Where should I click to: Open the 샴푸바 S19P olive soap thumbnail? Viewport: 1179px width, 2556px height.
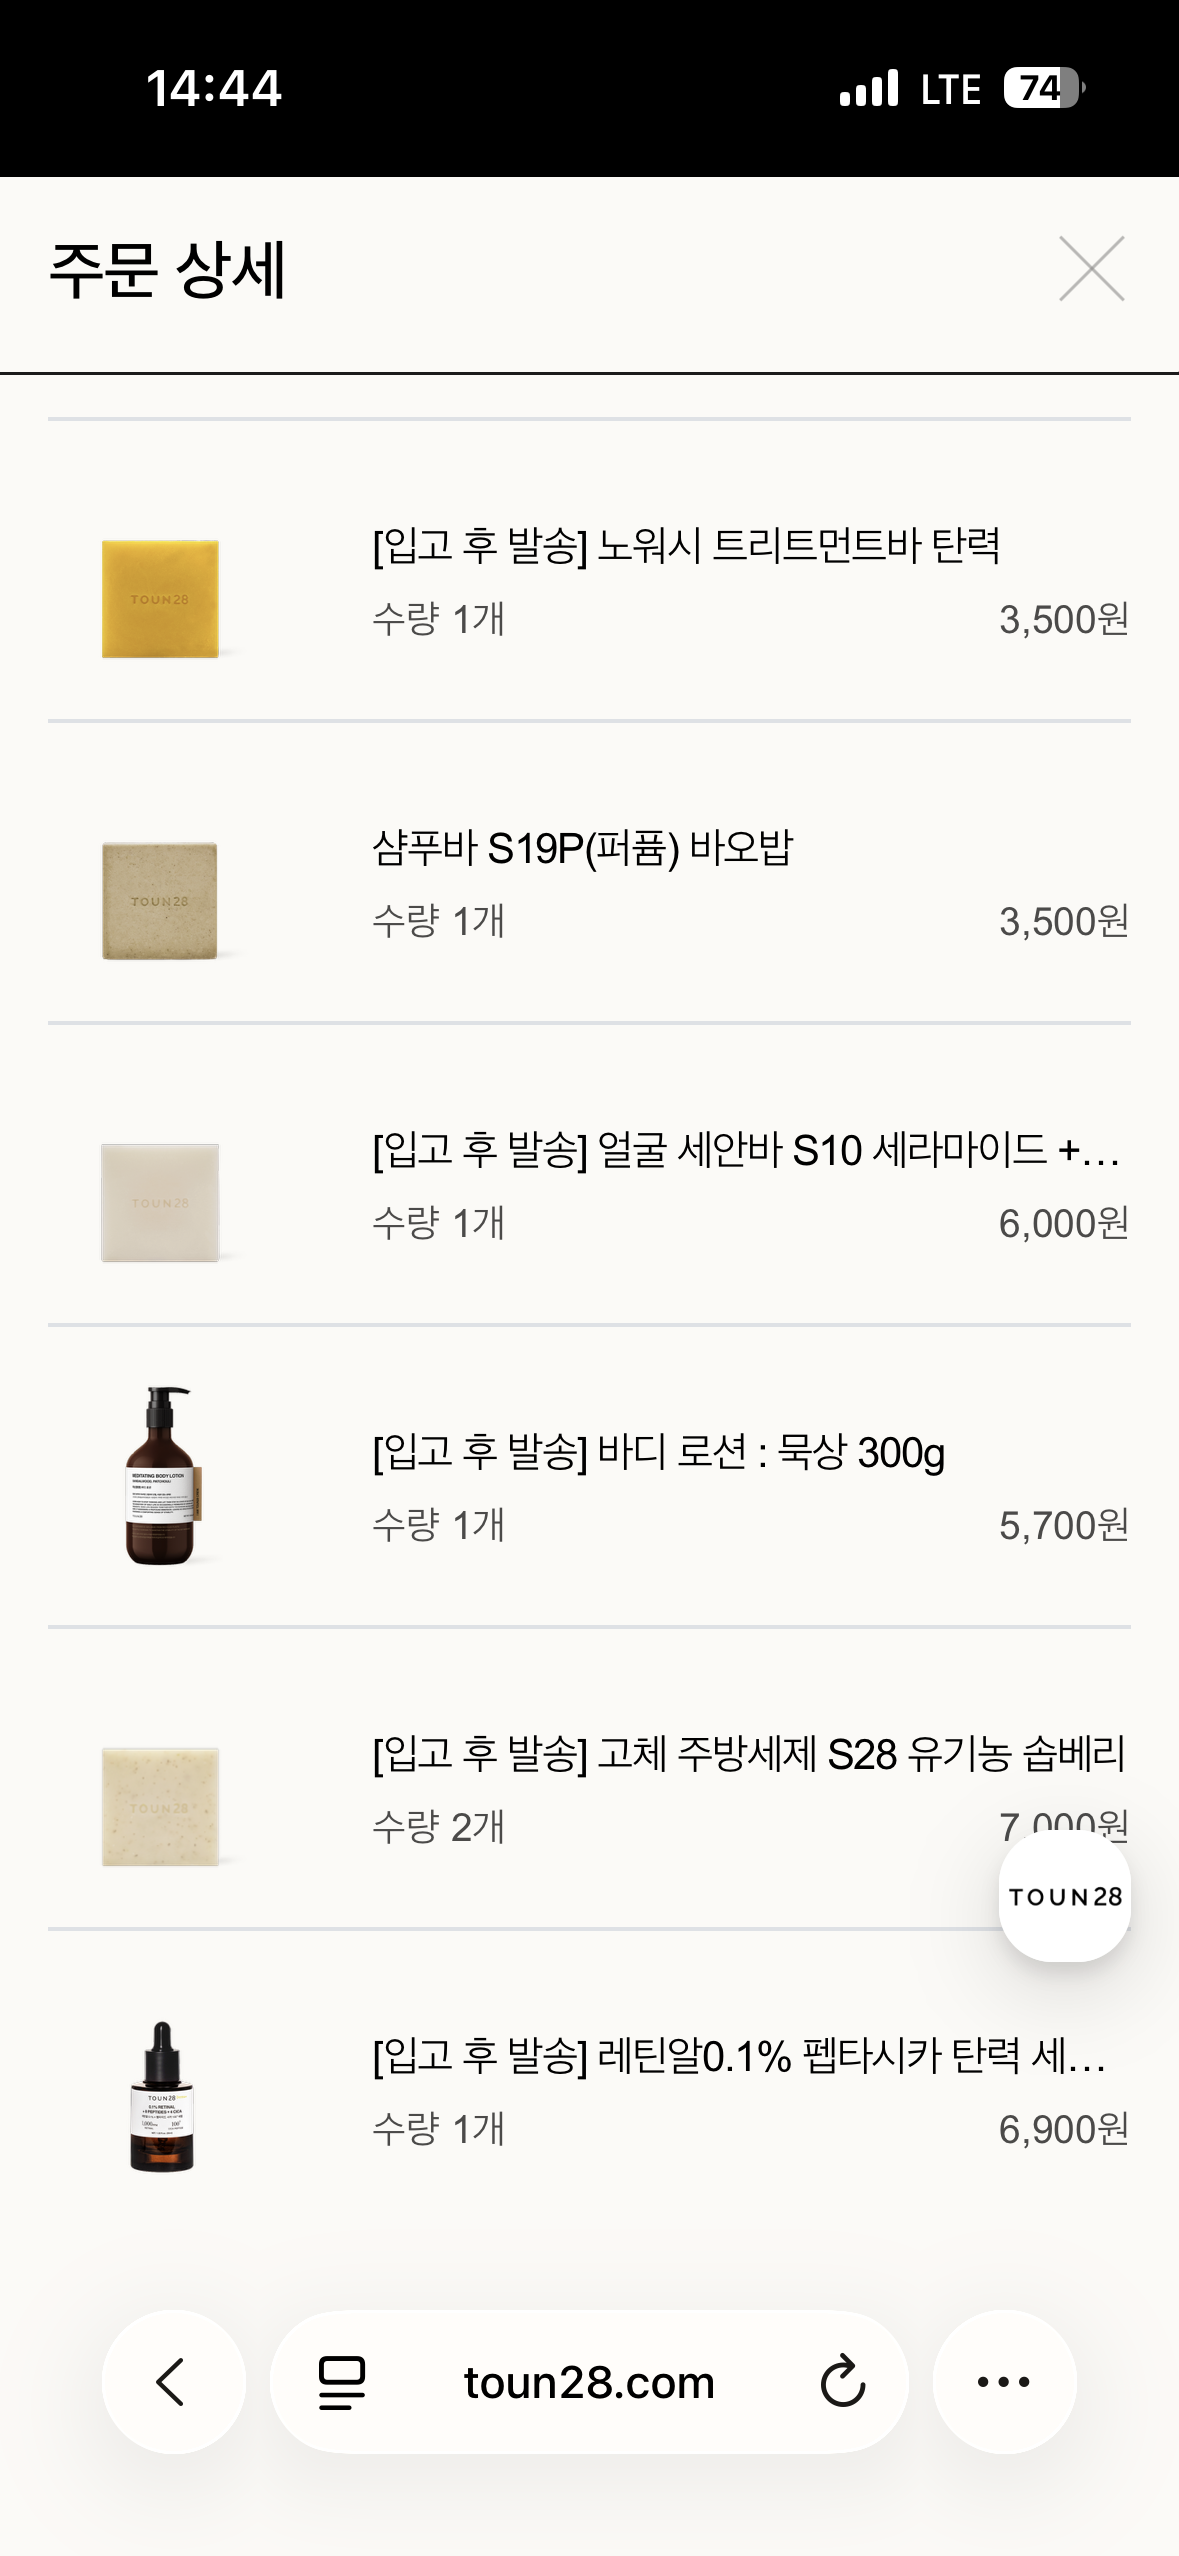160,901
